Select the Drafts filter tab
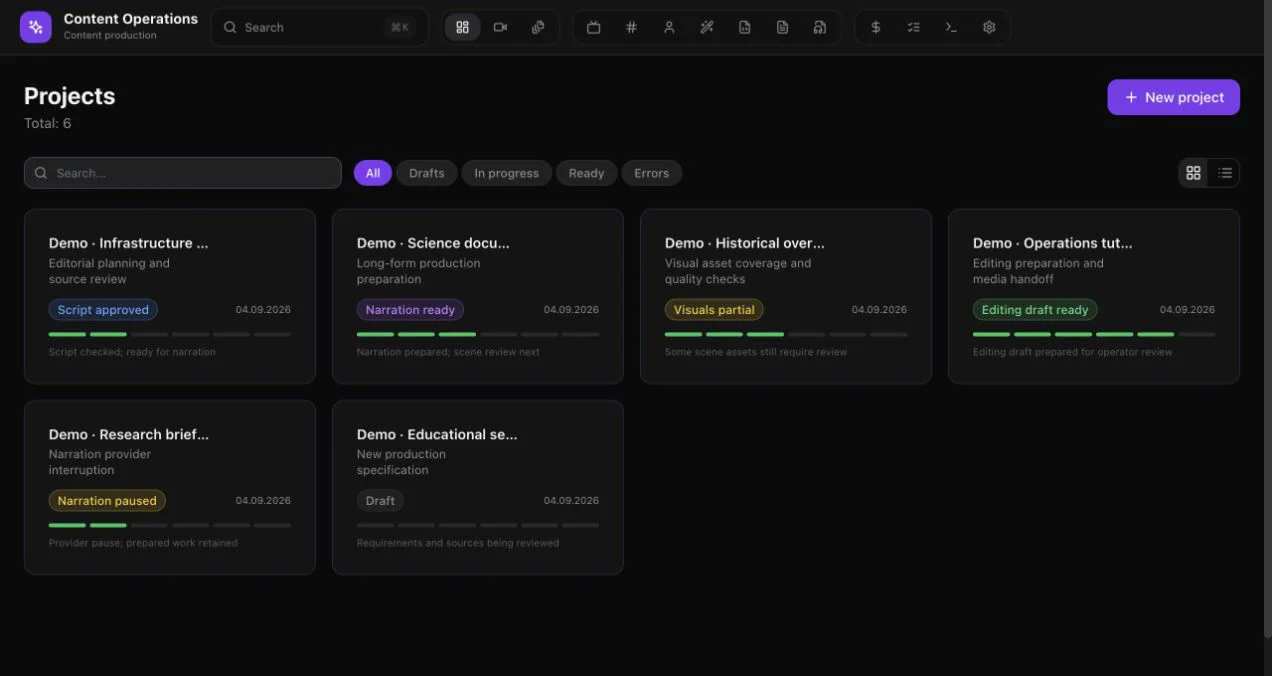The width and height of the screenshot is (1272, 676). tap(426, 173)
